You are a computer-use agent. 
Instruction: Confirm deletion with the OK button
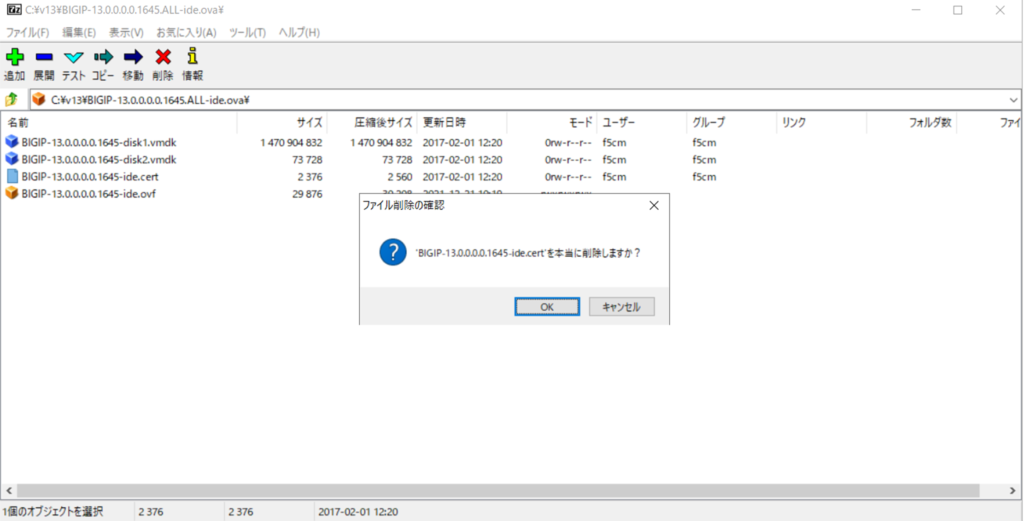(x=547, y=307)
